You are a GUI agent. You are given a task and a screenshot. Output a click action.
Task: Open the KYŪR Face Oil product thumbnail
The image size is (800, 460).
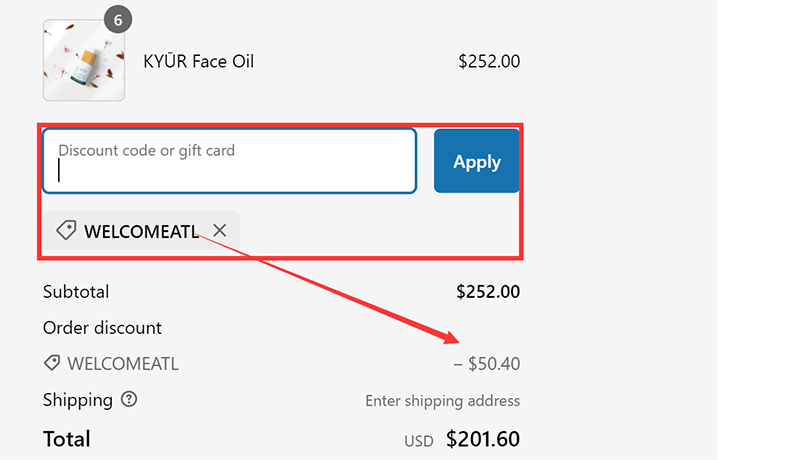coord(83,61)
